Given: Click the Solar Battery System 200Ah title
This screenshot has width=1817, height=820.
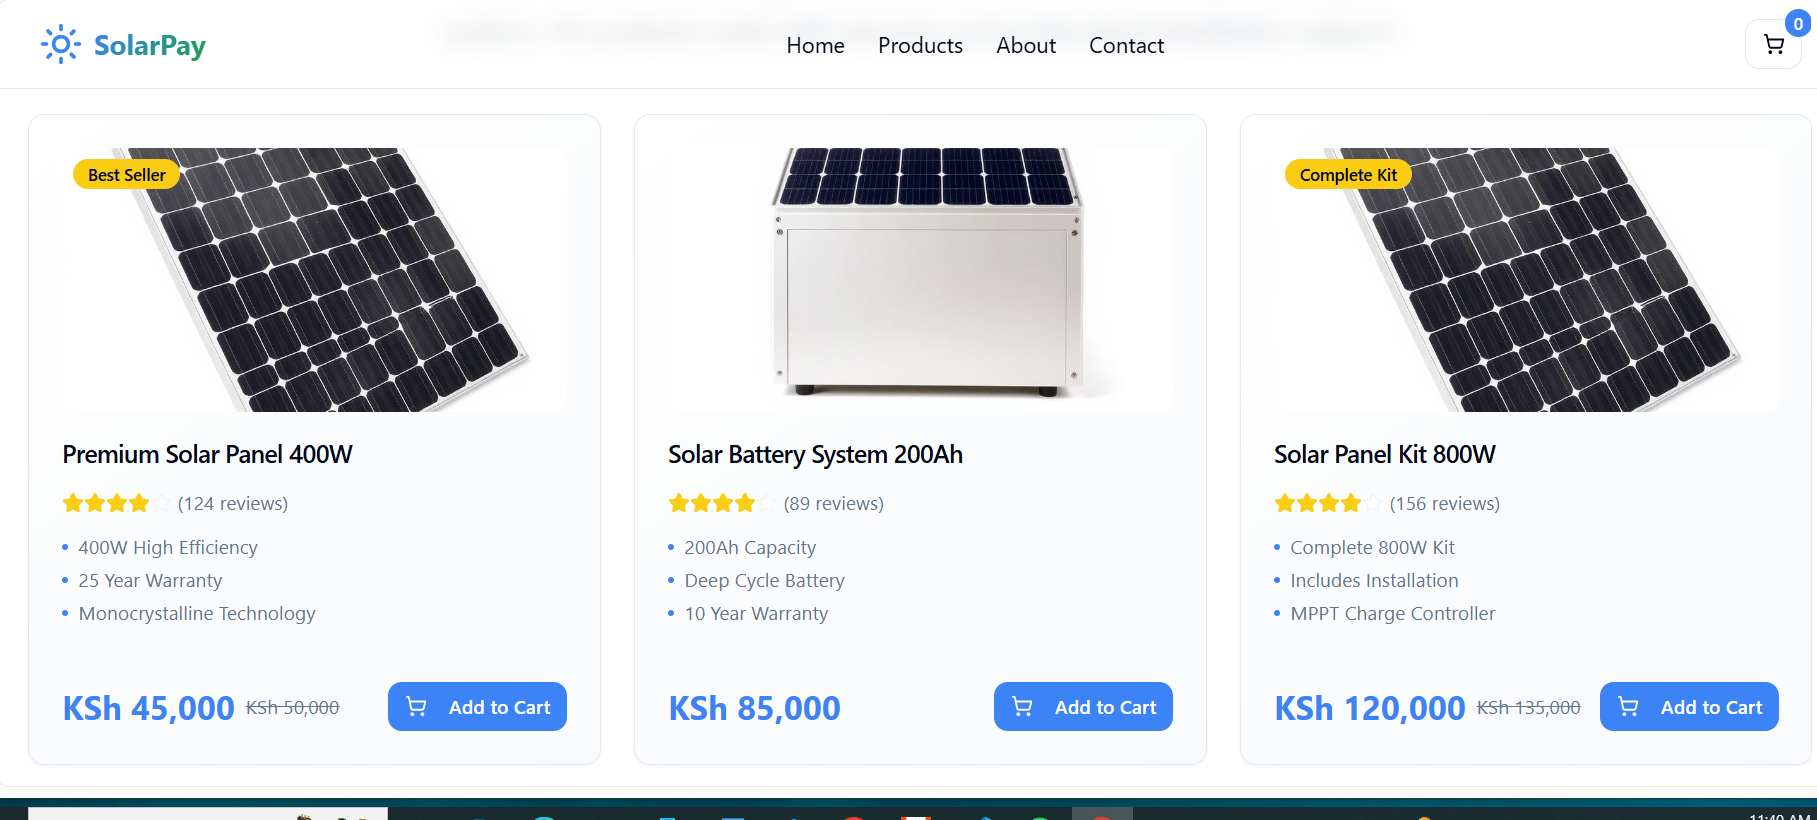Looking at the screenshot, I should (x=815, y=455).
